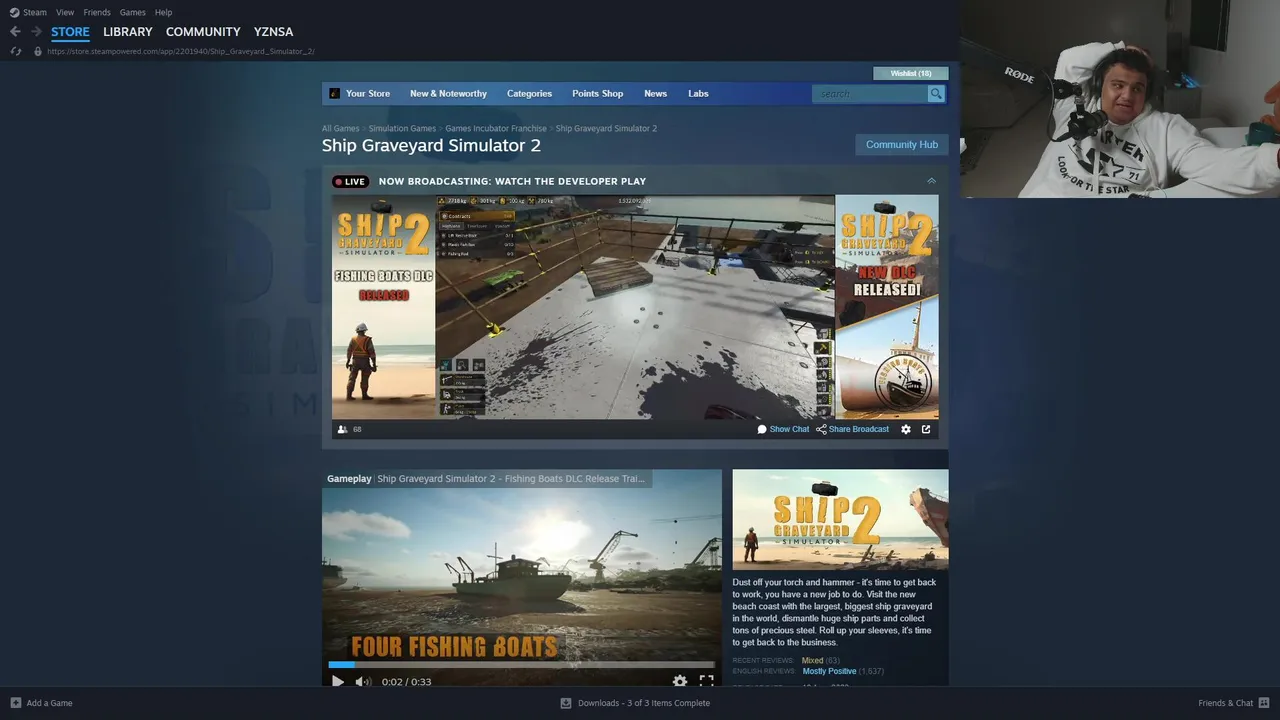Open the Categories dropdown
1280x720 pixels.
(529, 93)
